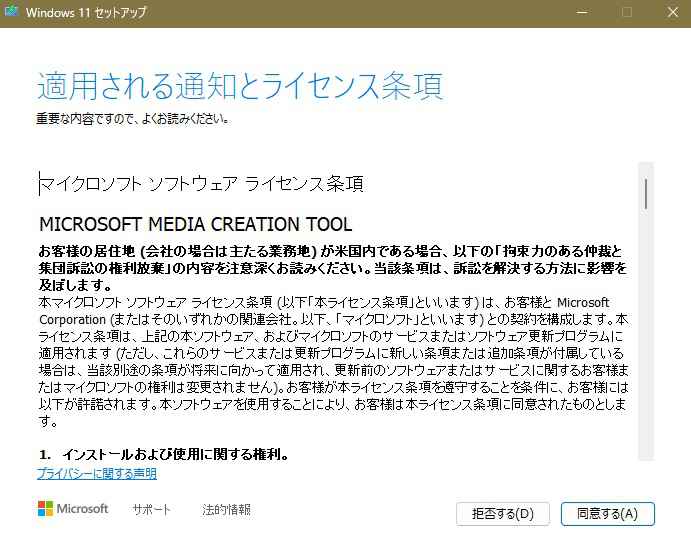Click the disabled maximize window button
Image resolution: width=691 pixels, height=545 pixels.
[x=627, y=13]
